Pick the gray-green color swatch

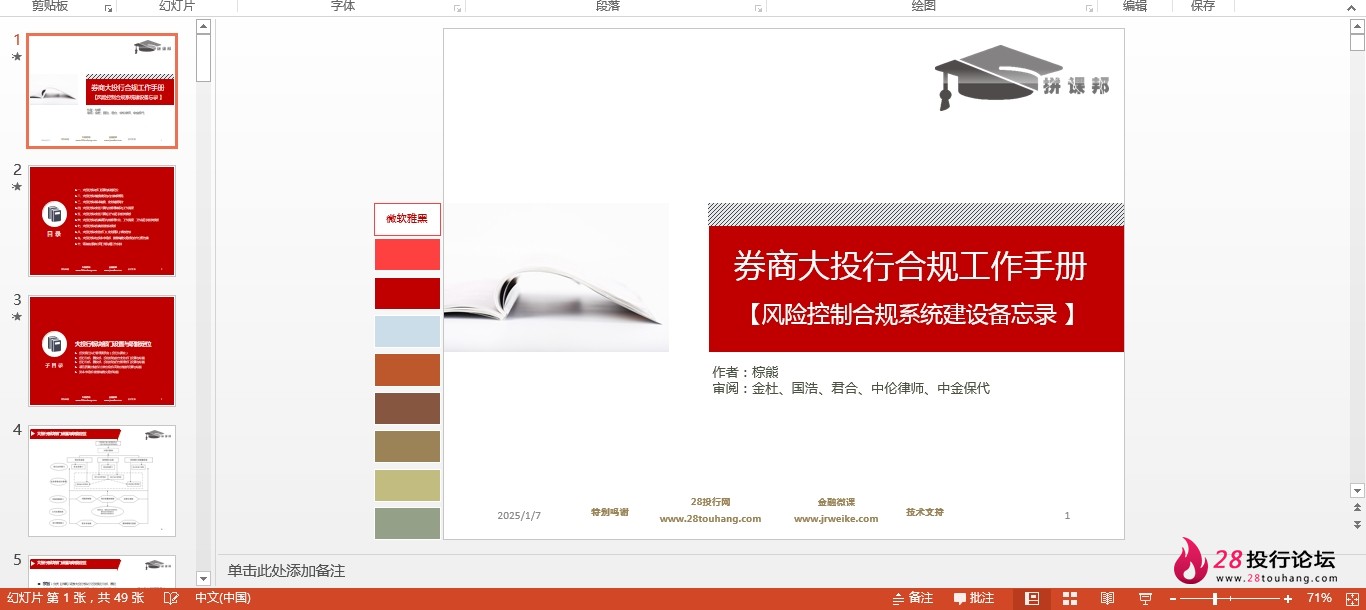(x=407, y=523)
